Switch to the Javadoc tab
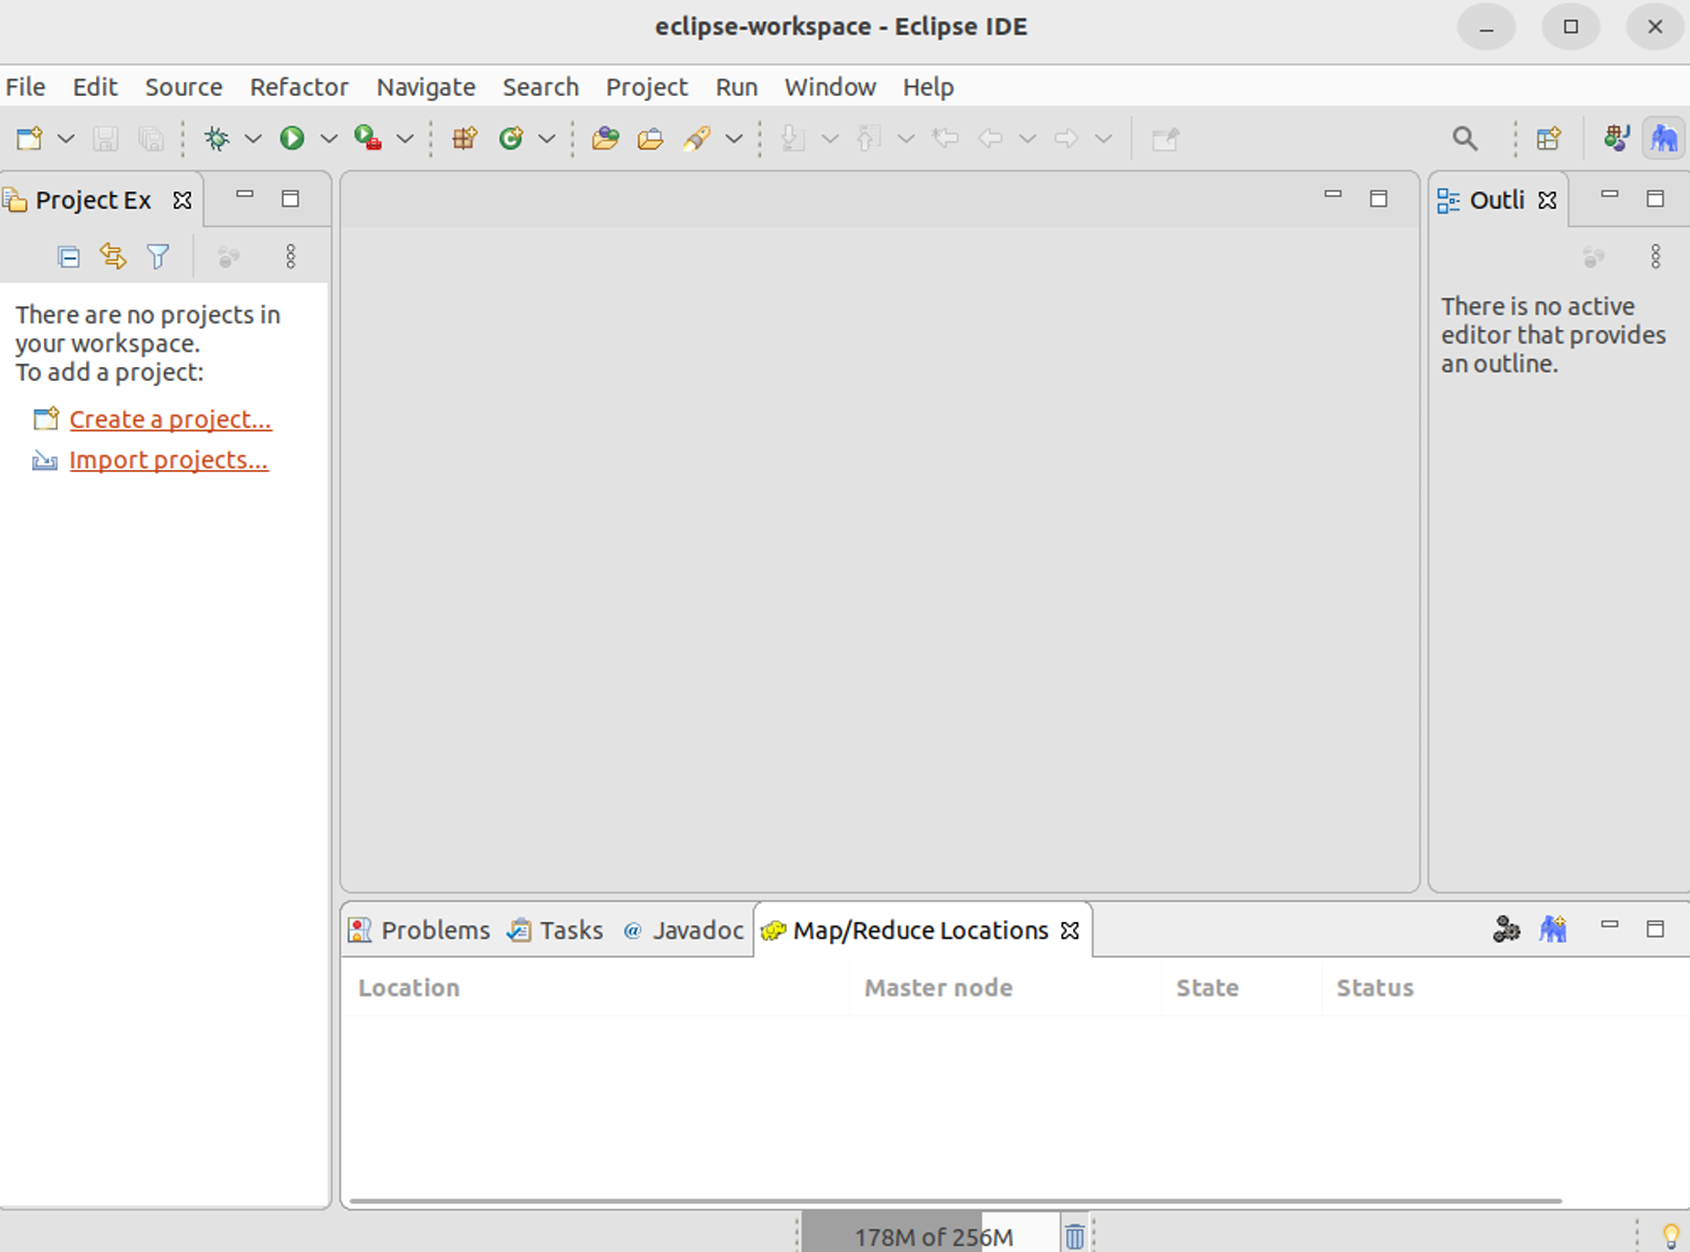The image size is (1690, 1252). coord(684,930)
